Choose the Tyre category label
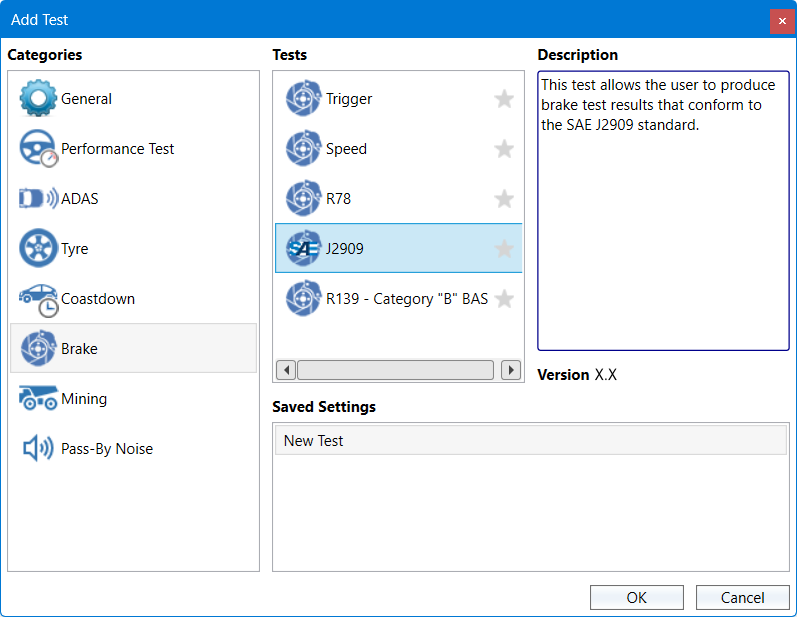Image resolution: width=797 pixels, height=617 pixels. tap(75, 249)
